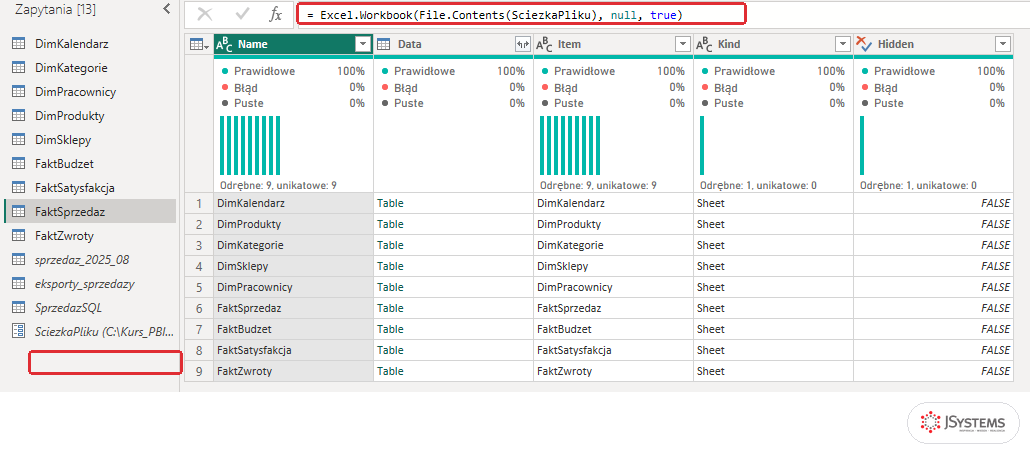Click parameter icon next to SciezkaPliku
The width and height of the screenshot is (1030, 454).
[18, 332]
